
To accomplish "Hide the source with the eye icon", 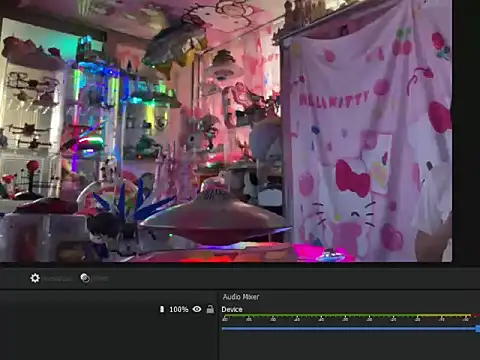I will (x=197, y=309).
